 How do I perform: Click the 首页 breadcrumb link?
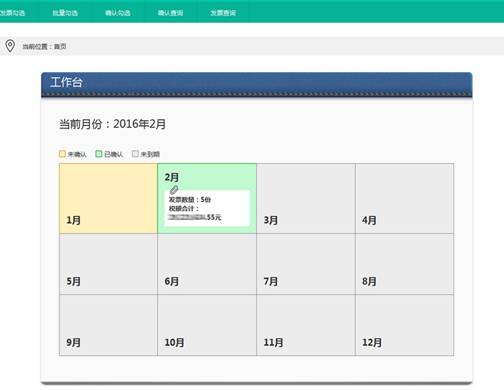coord(60,46)
